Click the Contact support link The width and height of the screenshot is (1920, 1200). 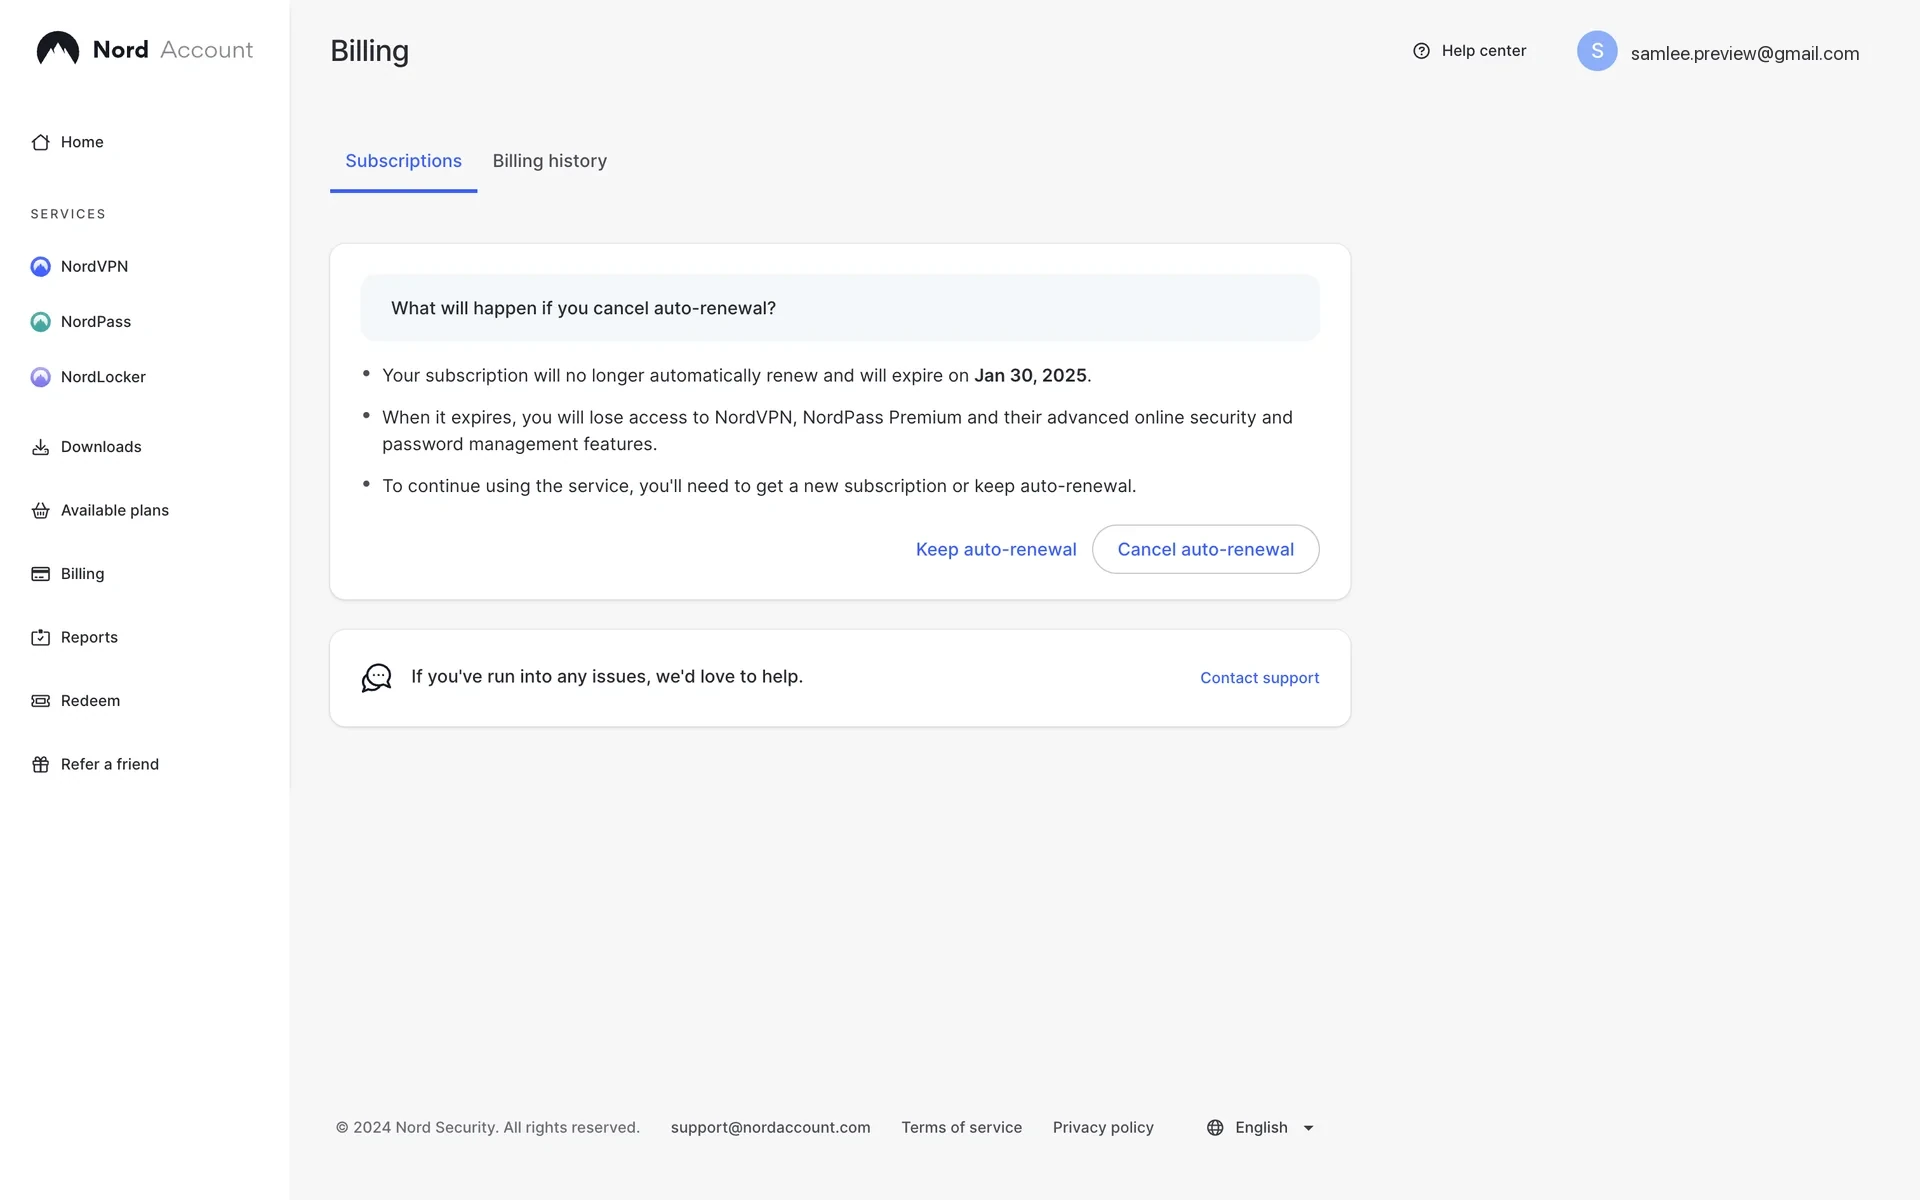pyautogui.click(x=1259, y=678)
